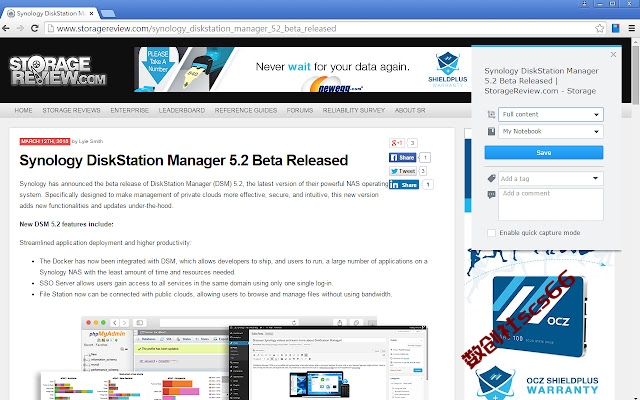Share article via Facebook Share button
The image size is (640, 400).
(402, 157)
